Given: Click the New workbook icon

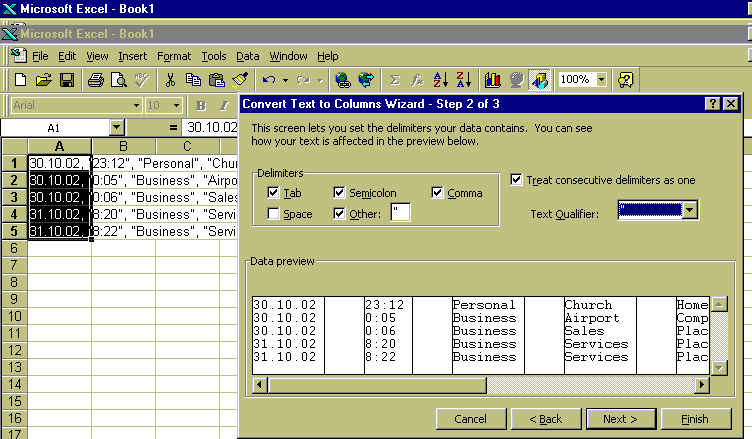Looking at the screenshot, I should [x=20, y=80].
